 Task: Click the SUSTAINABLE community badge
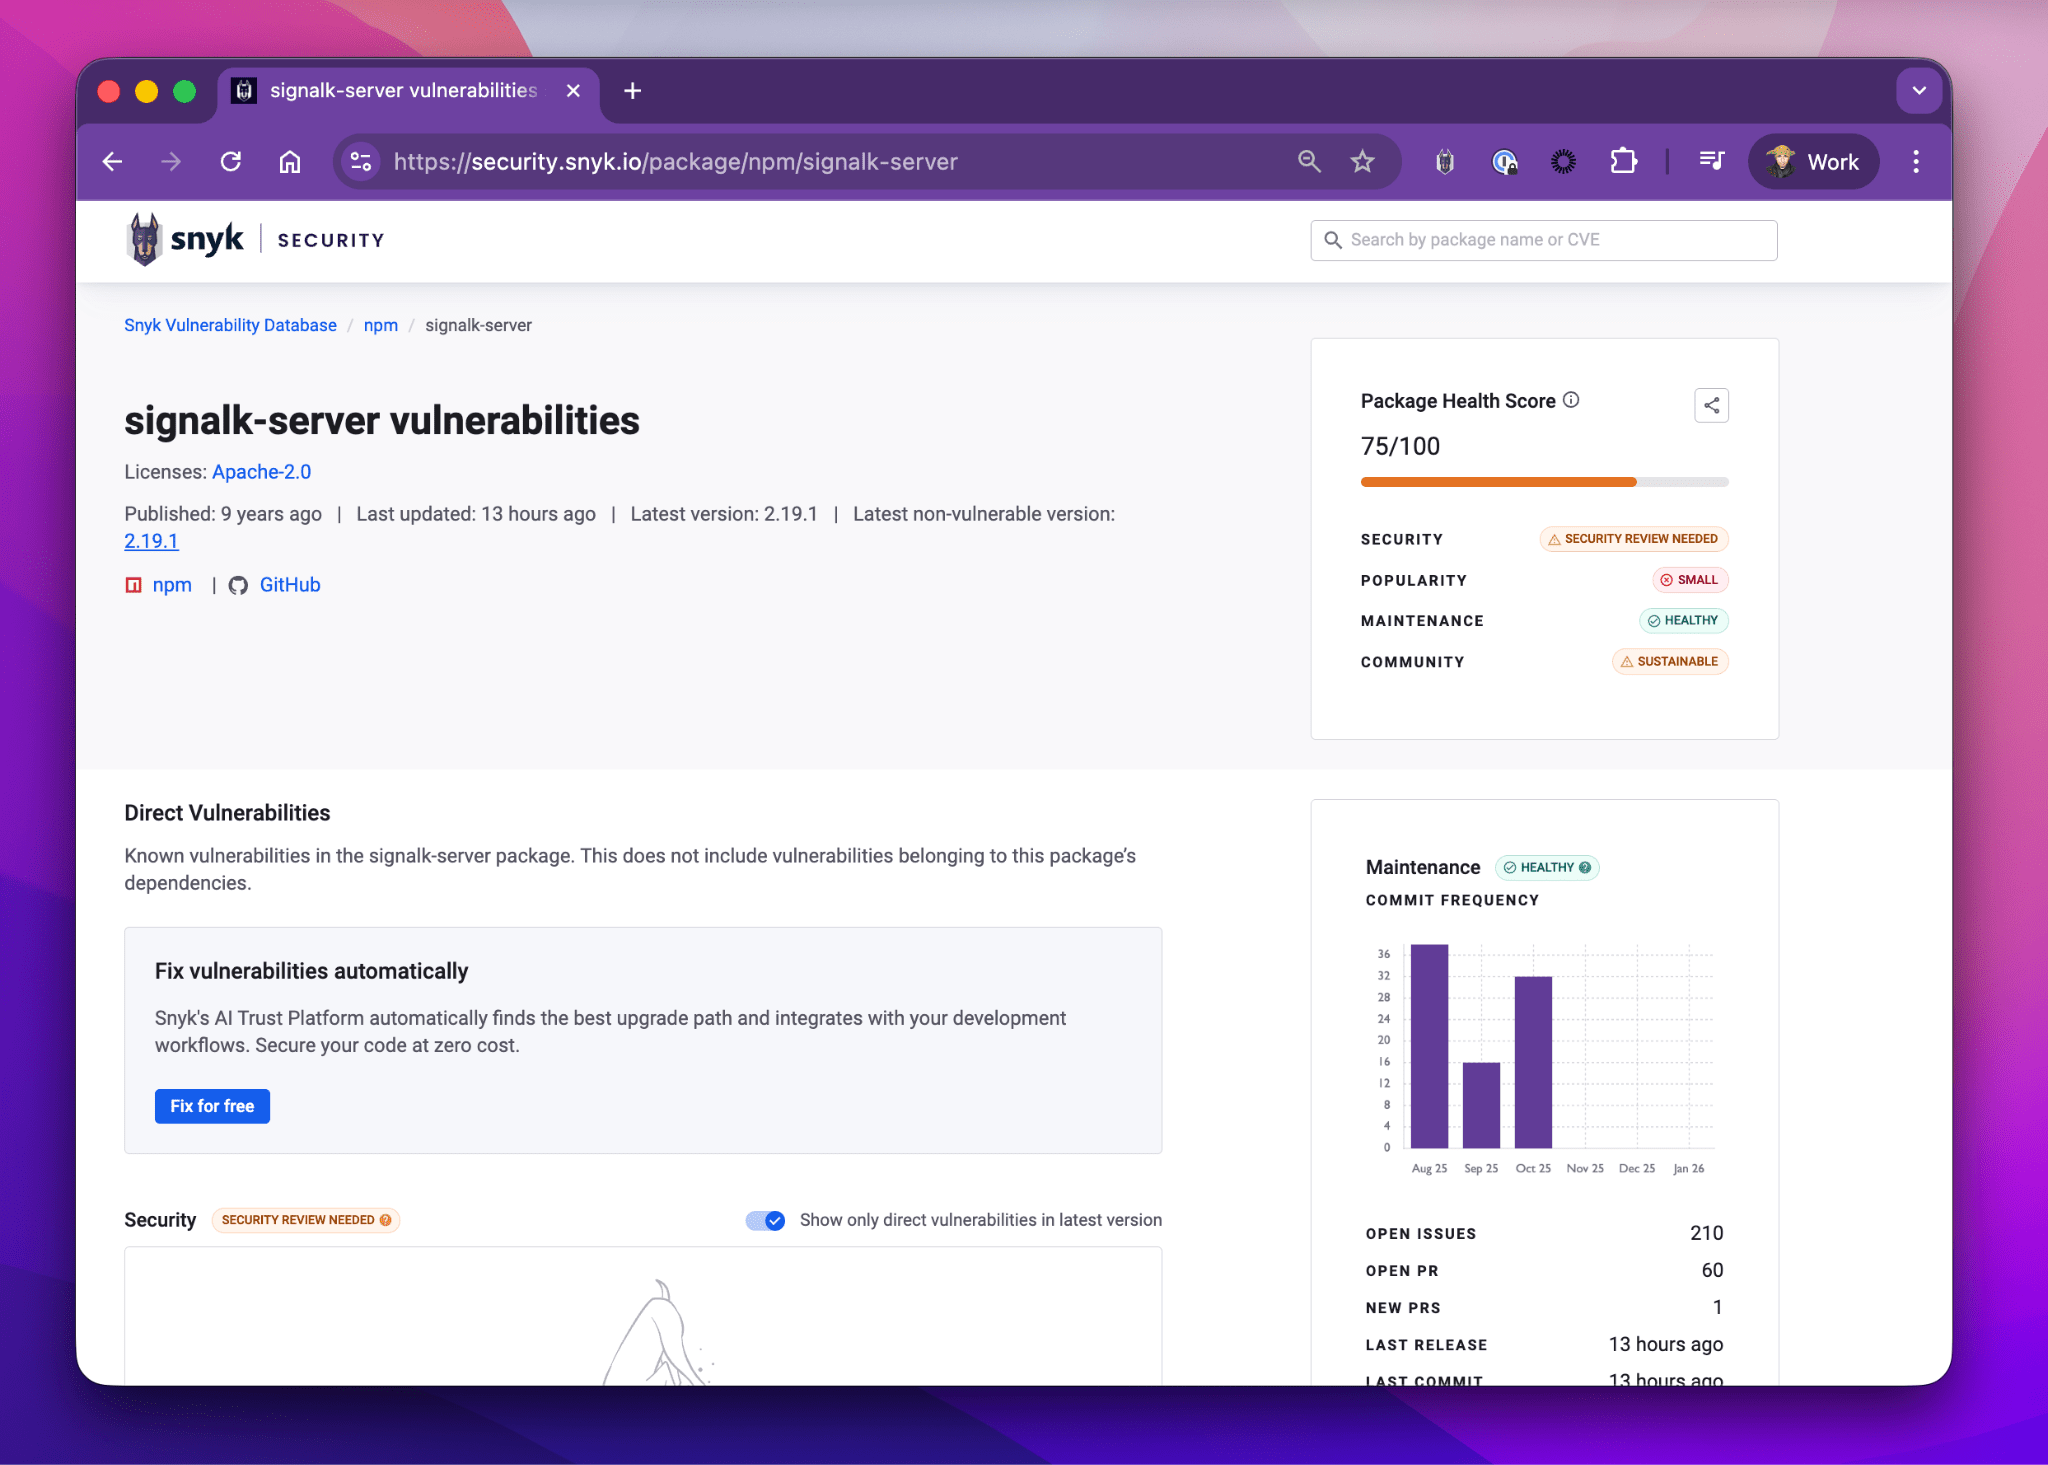1670,662
